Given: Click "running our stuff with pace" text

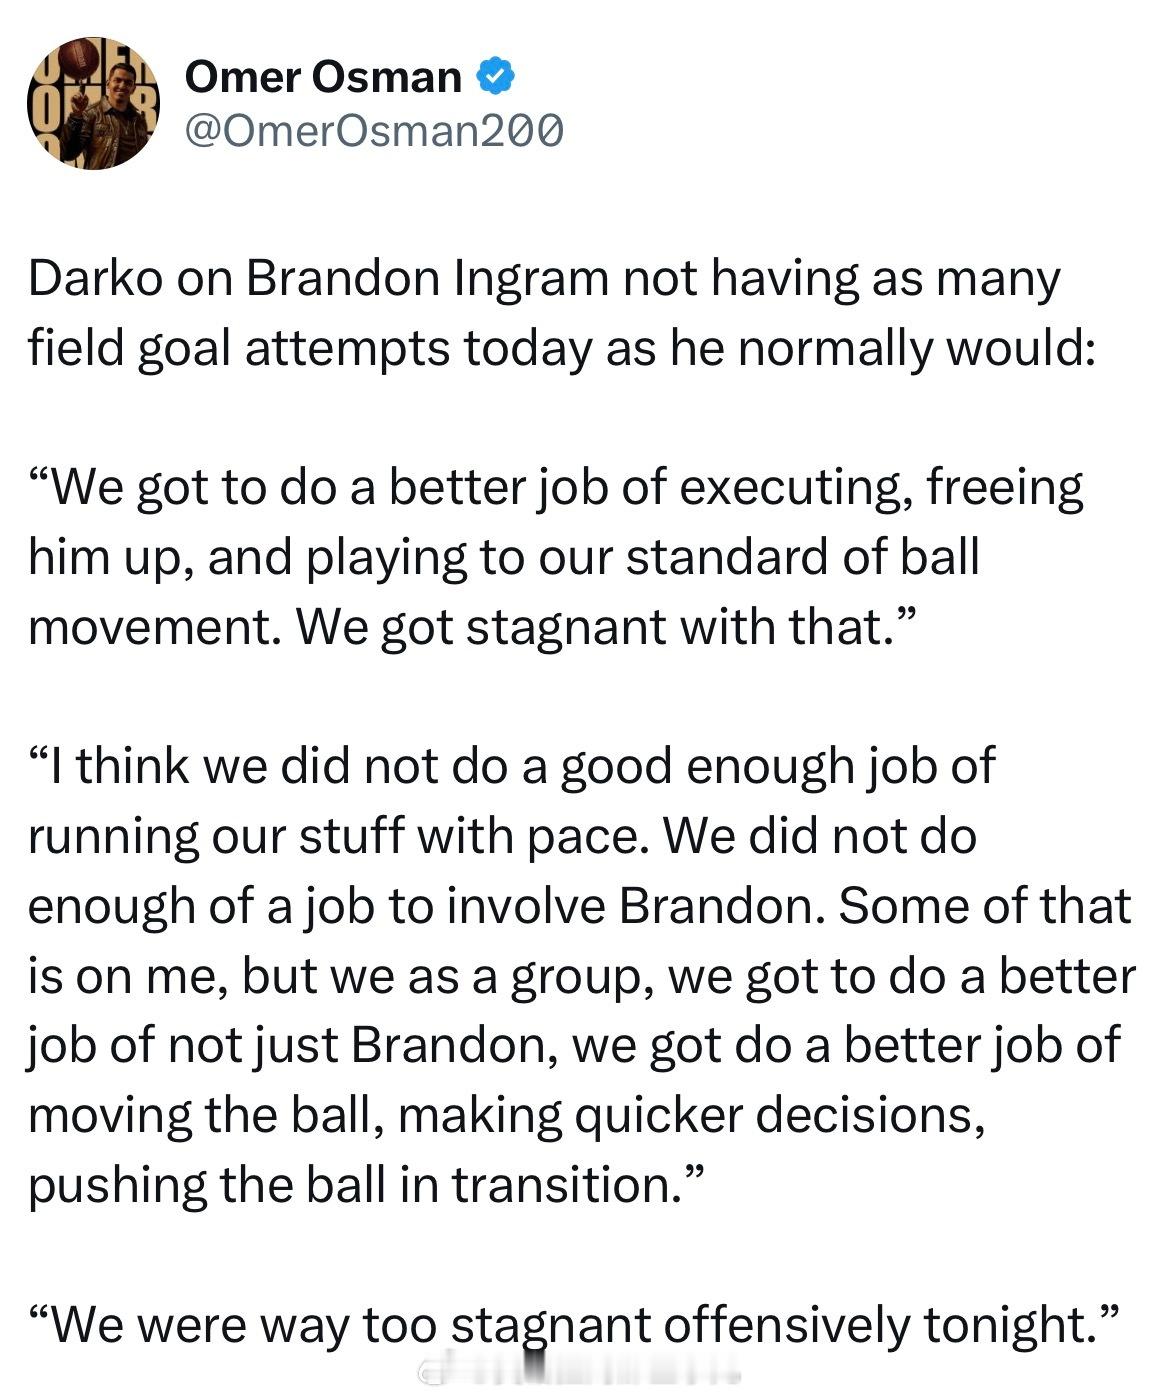Looking at the screenshot, I should pyautogui.click(x=333, y=835).
